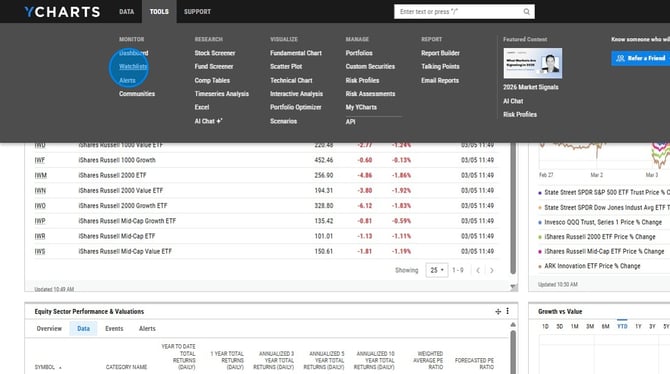Viewport: 670px width, 374px height.
Task: Open the IWN symbol link
Action: 40,191
